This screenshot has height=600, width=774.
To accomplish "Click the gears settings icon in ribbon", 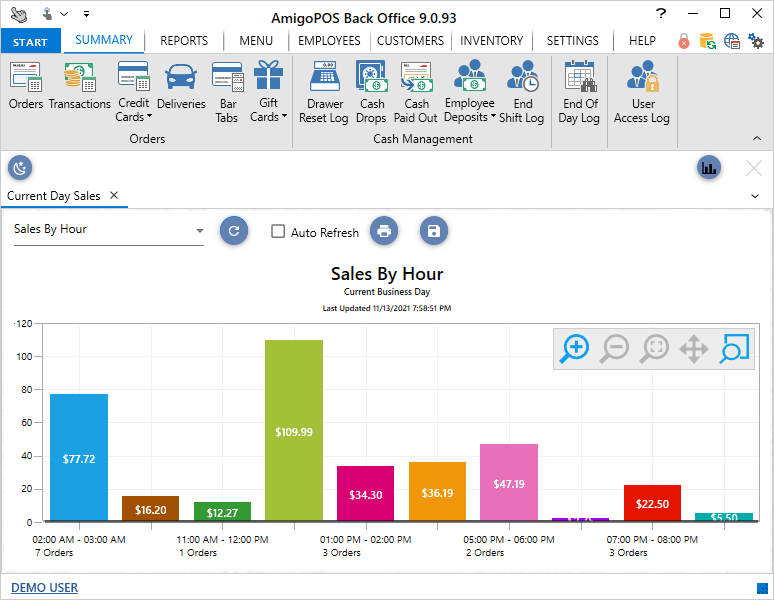I will coord(756,41).
